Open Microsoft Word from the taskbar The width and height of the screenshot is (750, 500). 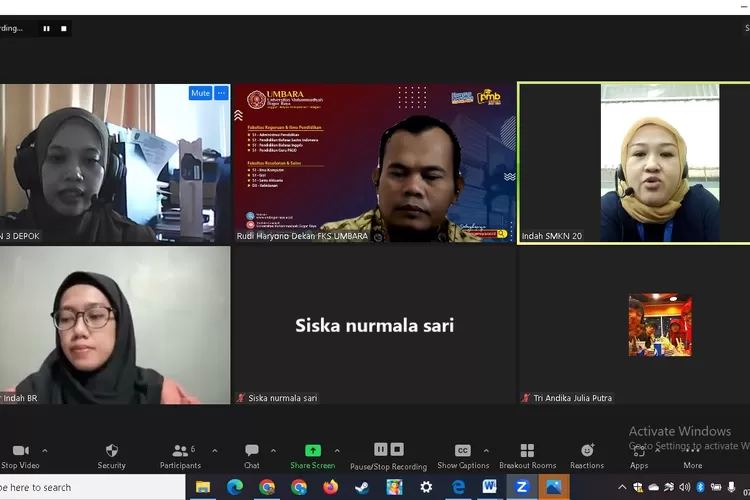pos(489,487)
